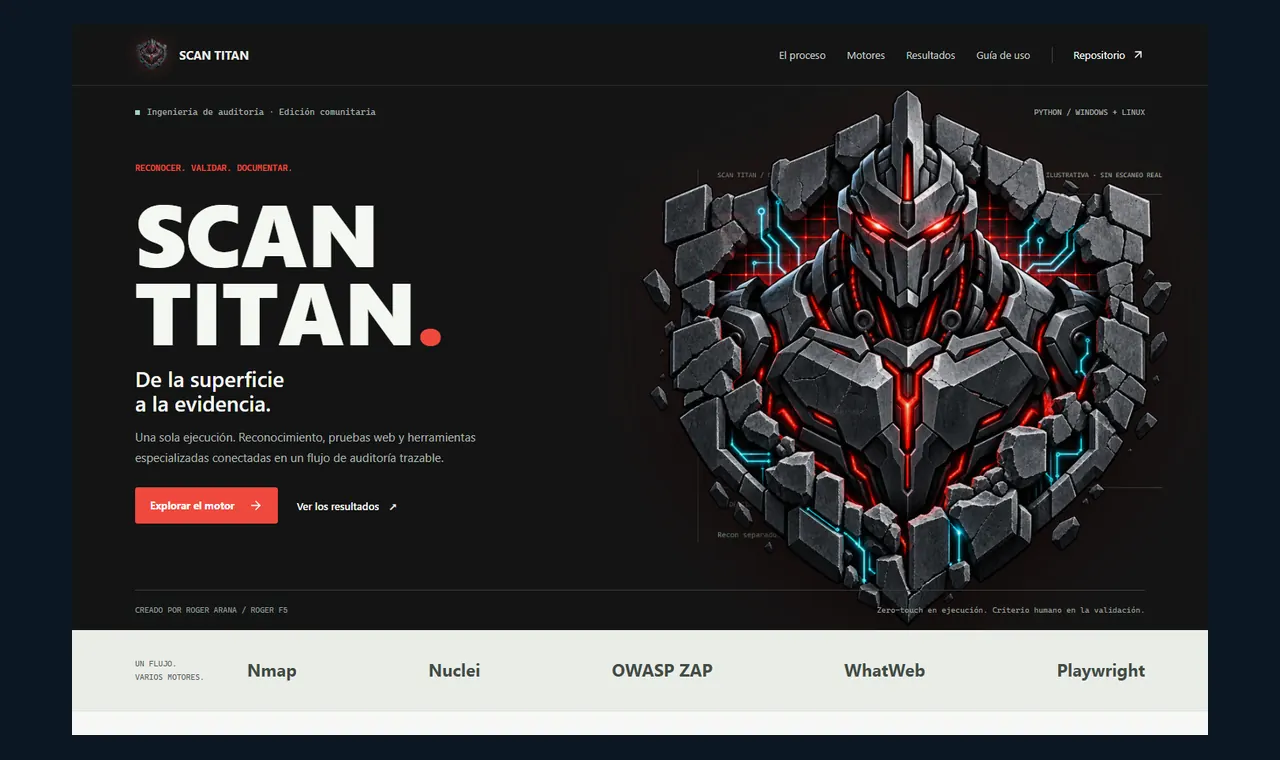This screenshot has height=760, width=1280.
Task: Select OWASP ZAP in the engines strip
Action: pos(662,671)
